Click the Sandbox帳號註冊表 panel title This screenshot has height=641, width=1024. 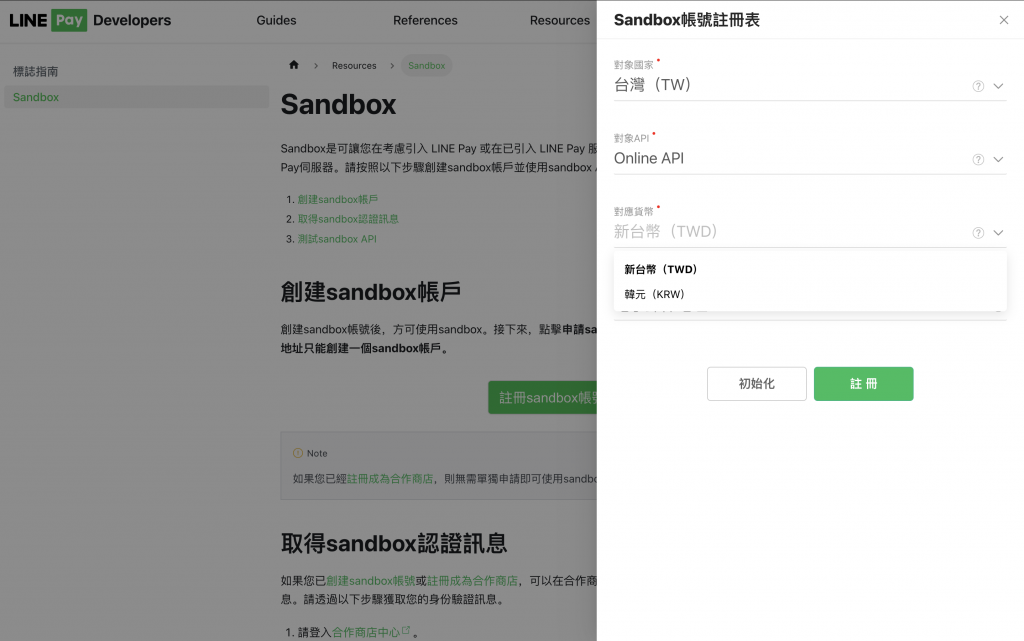pos(687,20)
